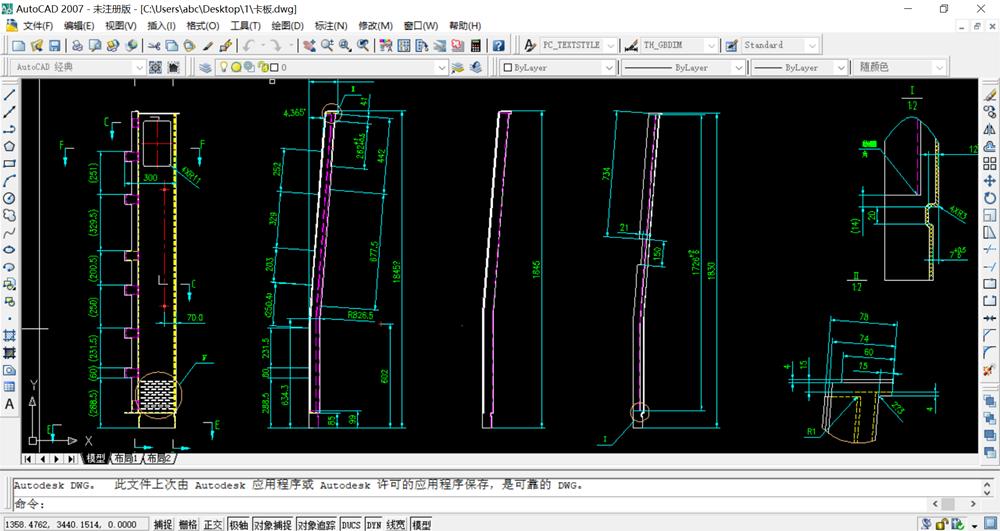This screenshot has height=531, width=1000.
Task: Toggle the 栅格 grid display button
Action: click(x=188, y=524)
